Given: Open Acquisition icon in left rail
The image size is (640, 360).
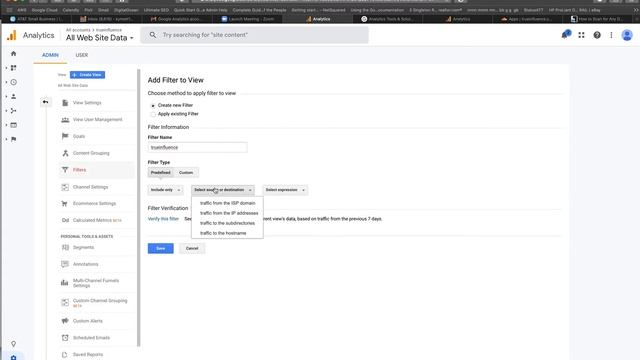Looking at the screenshot, I should coord(13,111).
